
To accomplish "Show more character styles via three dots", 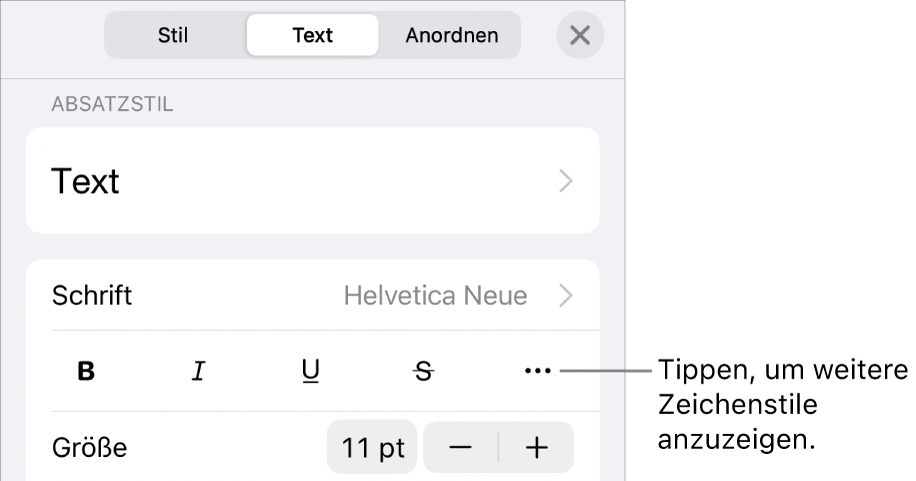I will 537,372.
